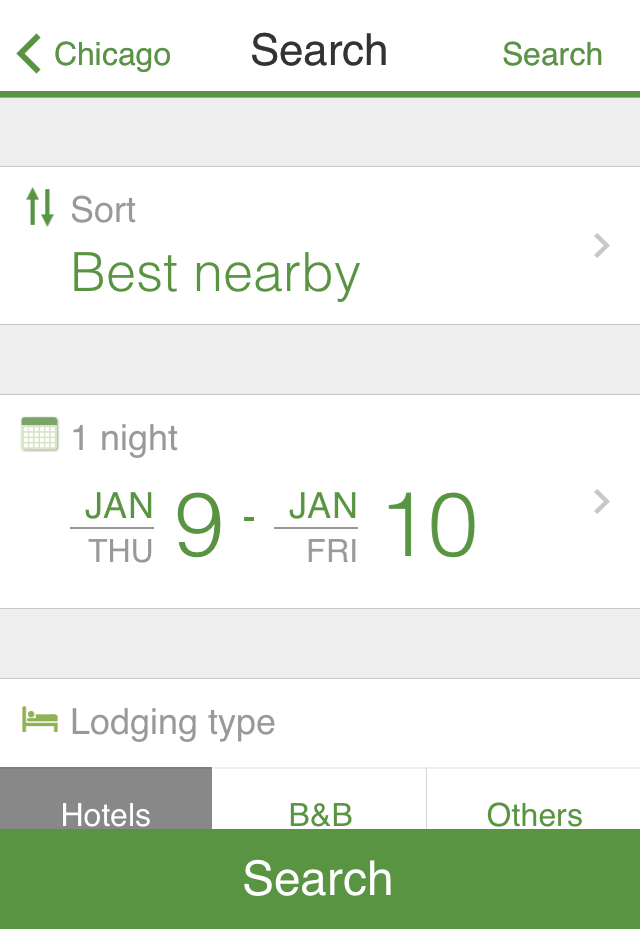Click the Search page title
Screen dimensions: 640x929
pyautogui.click(x=319, y=50)
